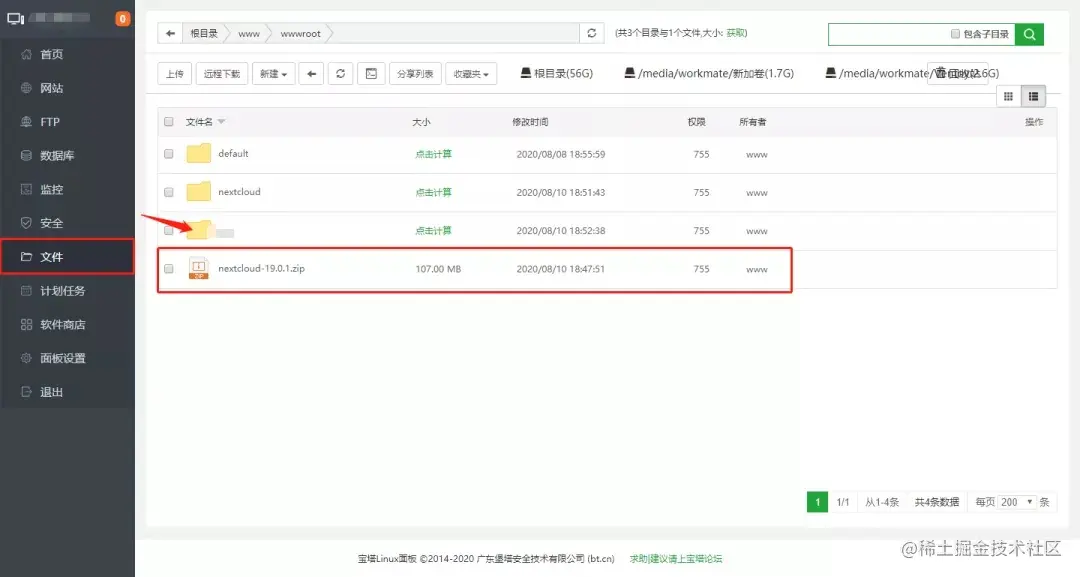Check the default folder row checkbox
The width and height of the screenshot is (1080, 577).
tap(169, 154)
